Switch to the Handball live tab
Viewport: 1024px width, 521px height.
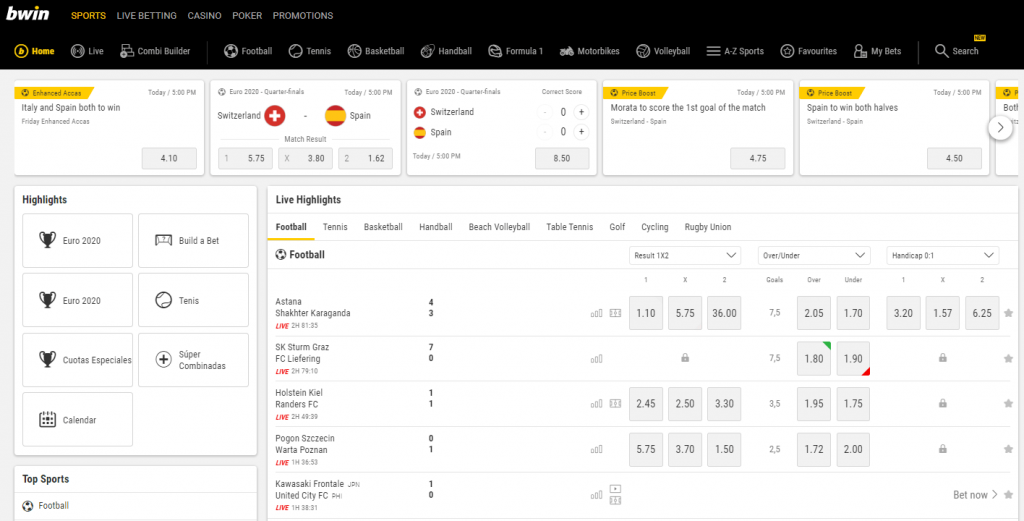pos(436,227)
